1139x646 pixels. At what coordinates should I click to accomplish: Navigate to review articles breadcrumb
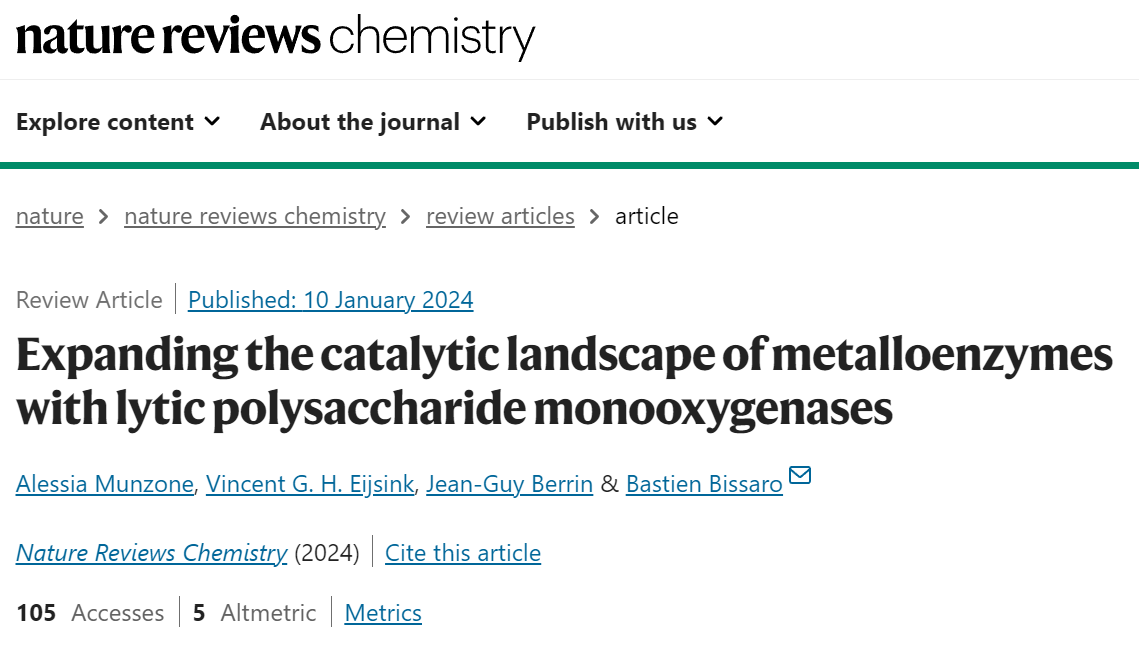click(x=500, y=217)
